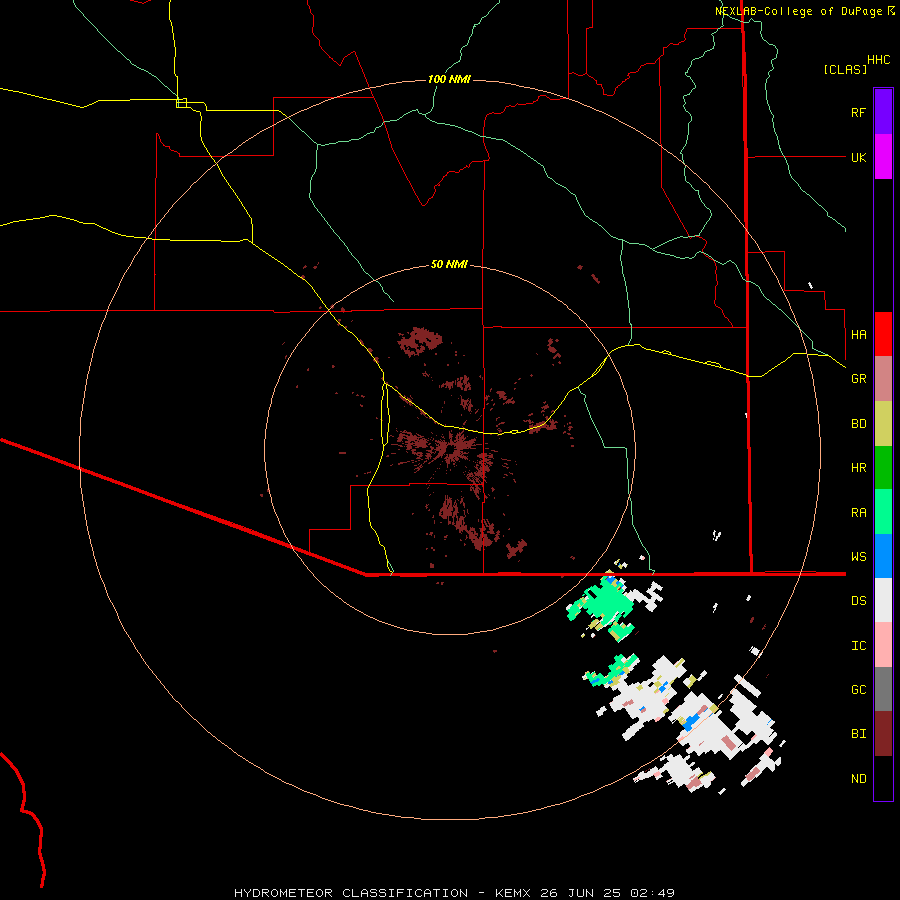The width and height of the screenshot is (900, 900).
Task: Click the 100 NMI range ring label
Action: pyautogui.click(x=449, y=79)
